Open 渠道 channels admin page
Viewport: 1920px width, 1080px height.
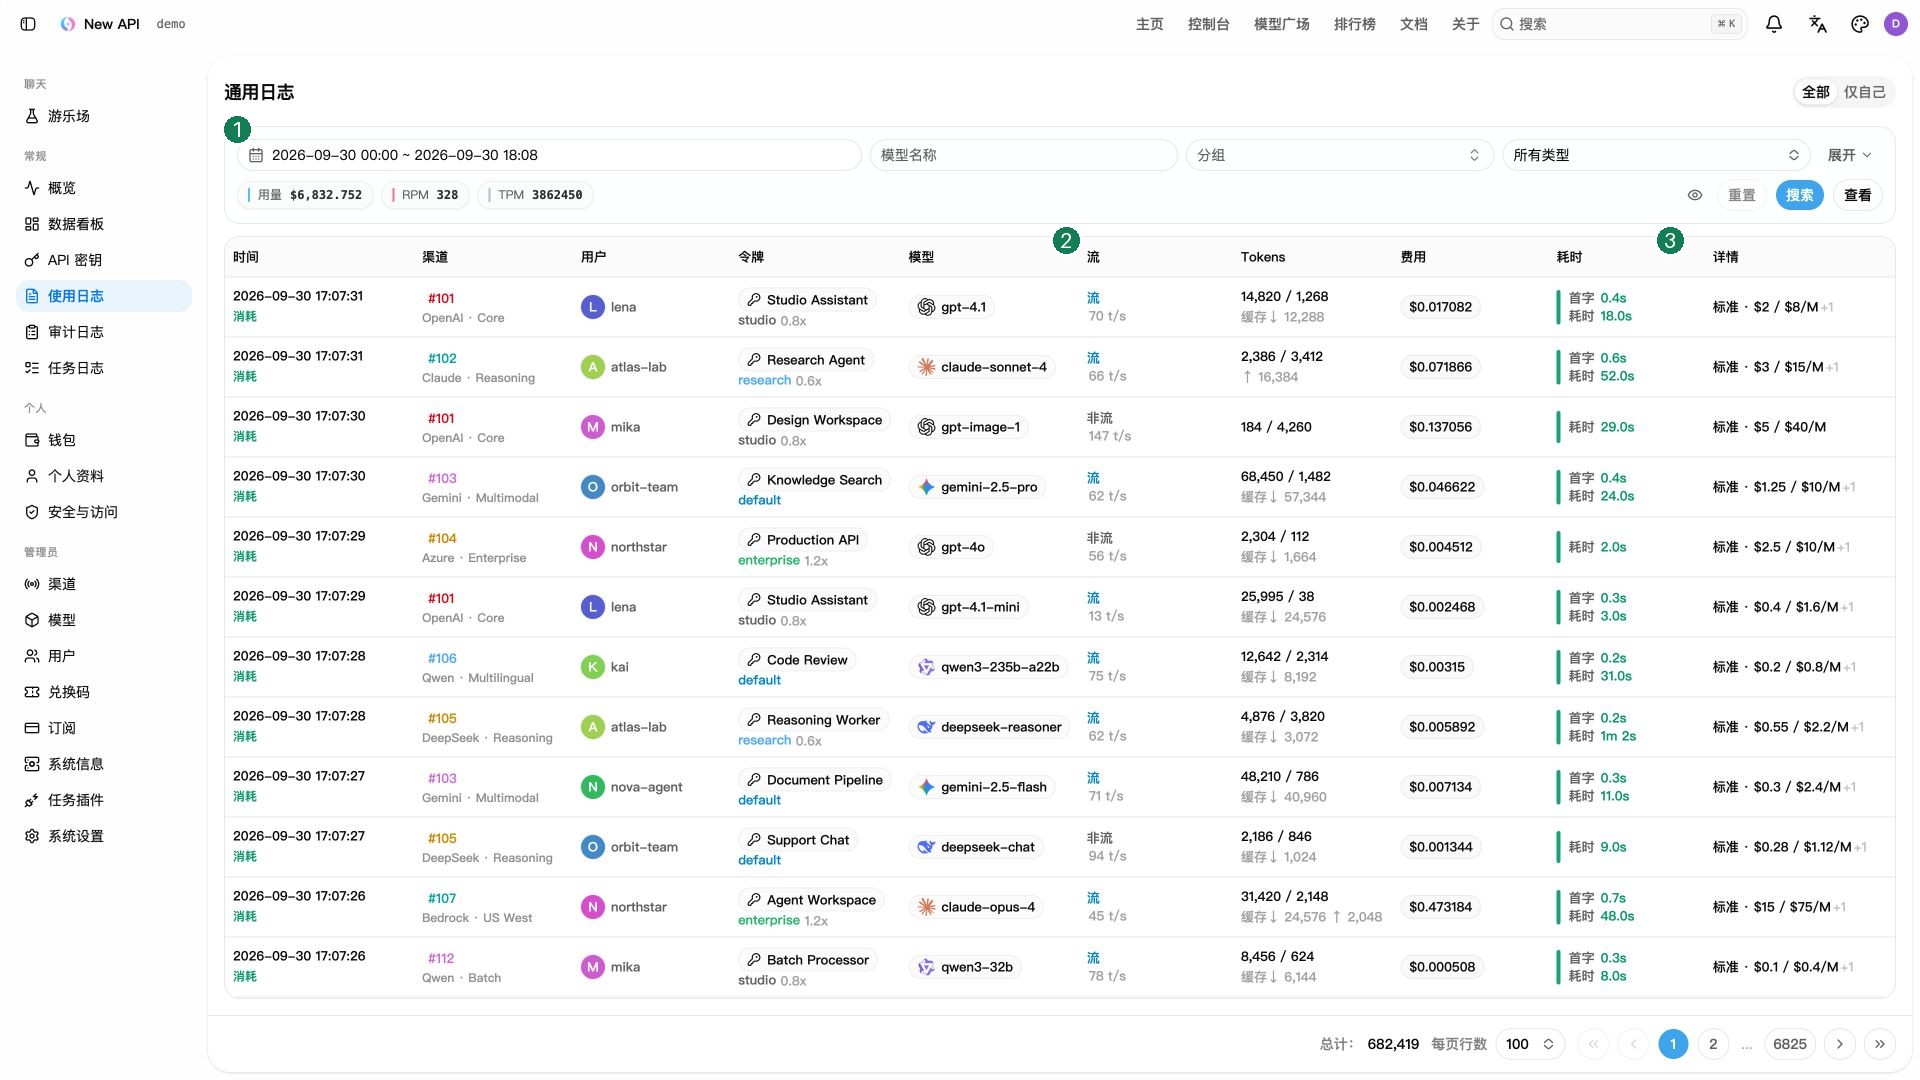coord(104,584)
